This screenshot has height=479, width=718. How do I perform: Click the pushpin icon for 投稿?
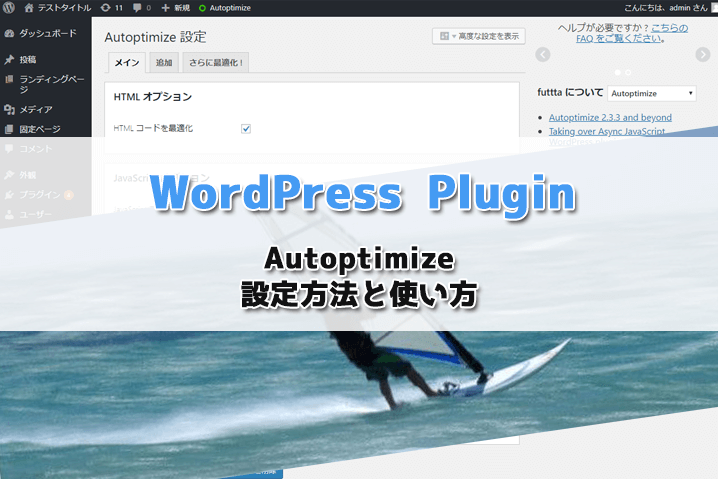[9, 59]
